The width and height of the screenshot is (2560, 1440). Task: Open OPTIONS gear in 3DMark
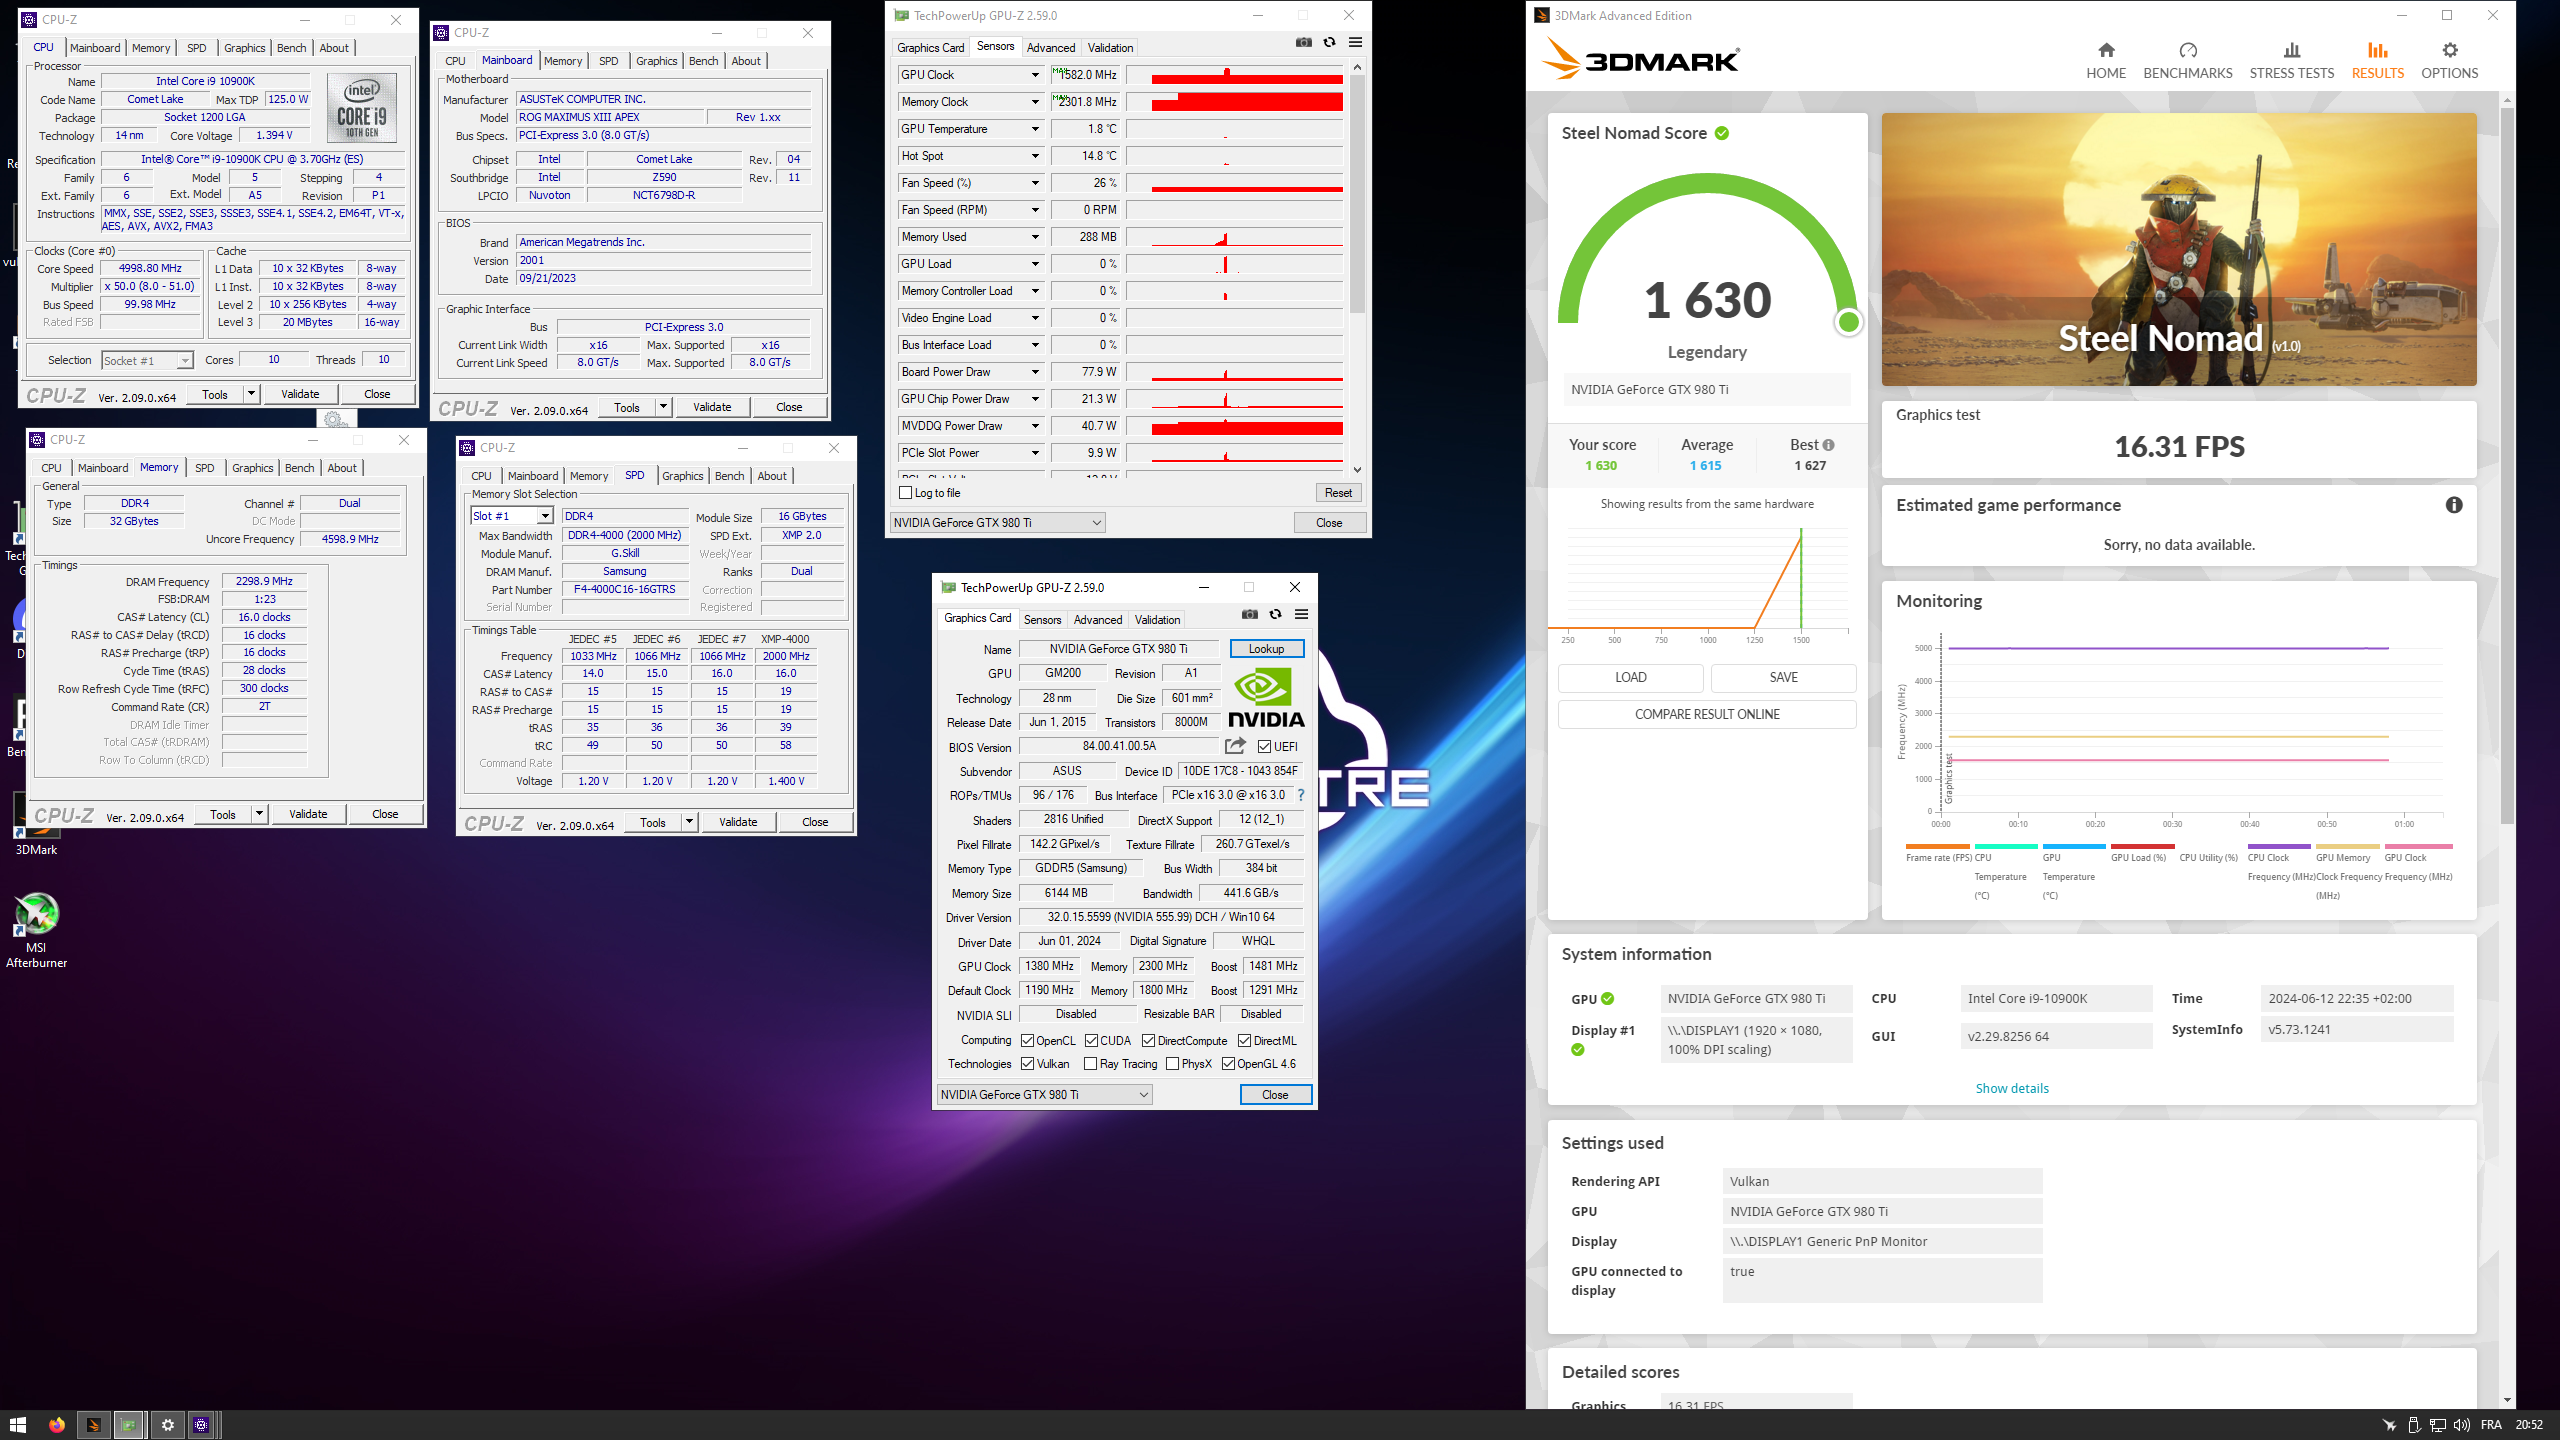click(2450, 50)
